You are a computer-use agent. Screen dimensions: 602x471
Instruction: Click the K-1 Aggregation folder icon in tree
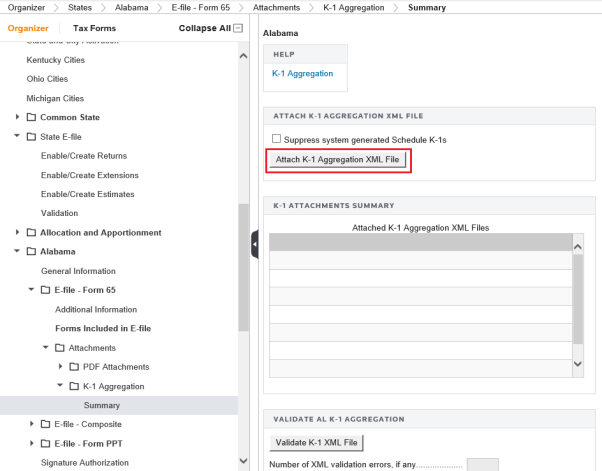pos(74,386)
